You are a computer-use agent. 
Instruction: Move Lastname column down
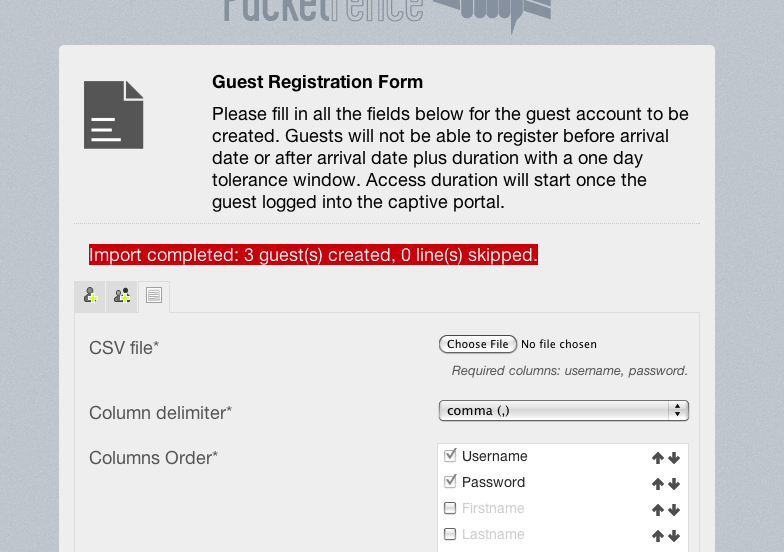674,536
